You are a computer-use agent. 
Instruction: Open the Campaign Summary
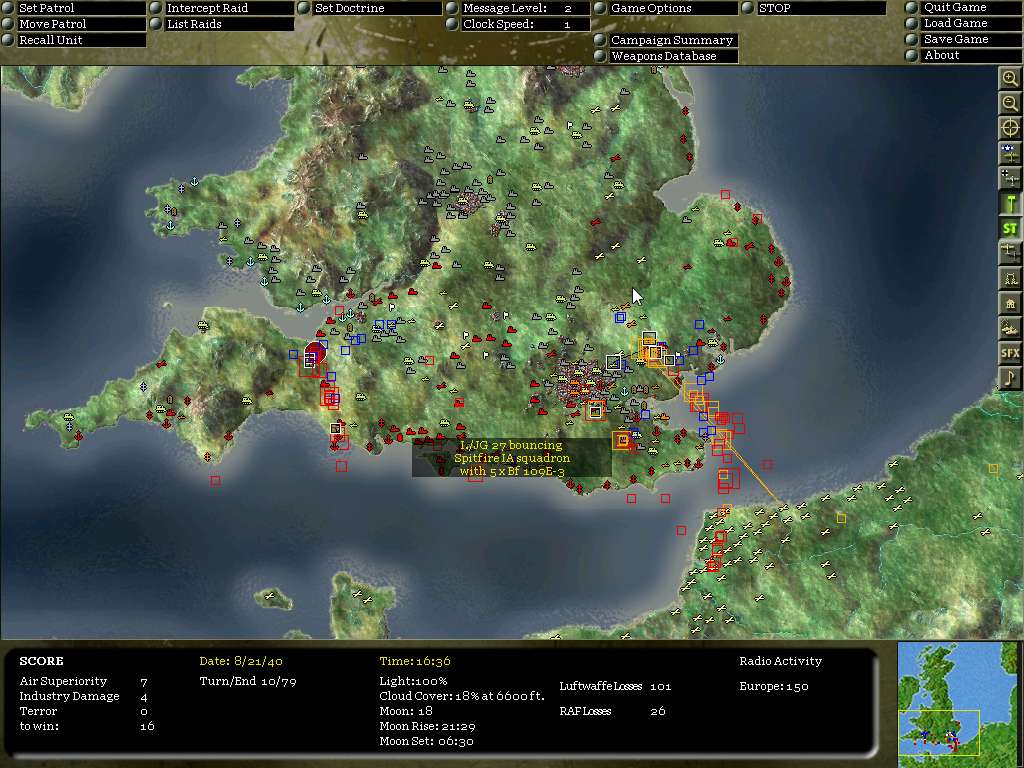673,40
